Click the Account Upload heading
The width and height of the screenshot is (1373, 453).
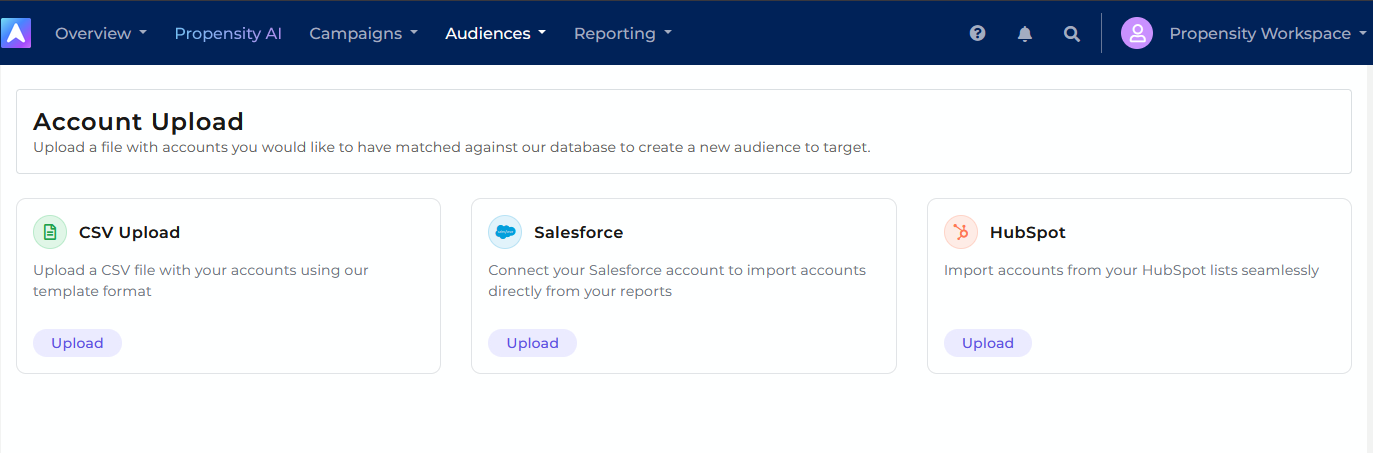[139, 122]
